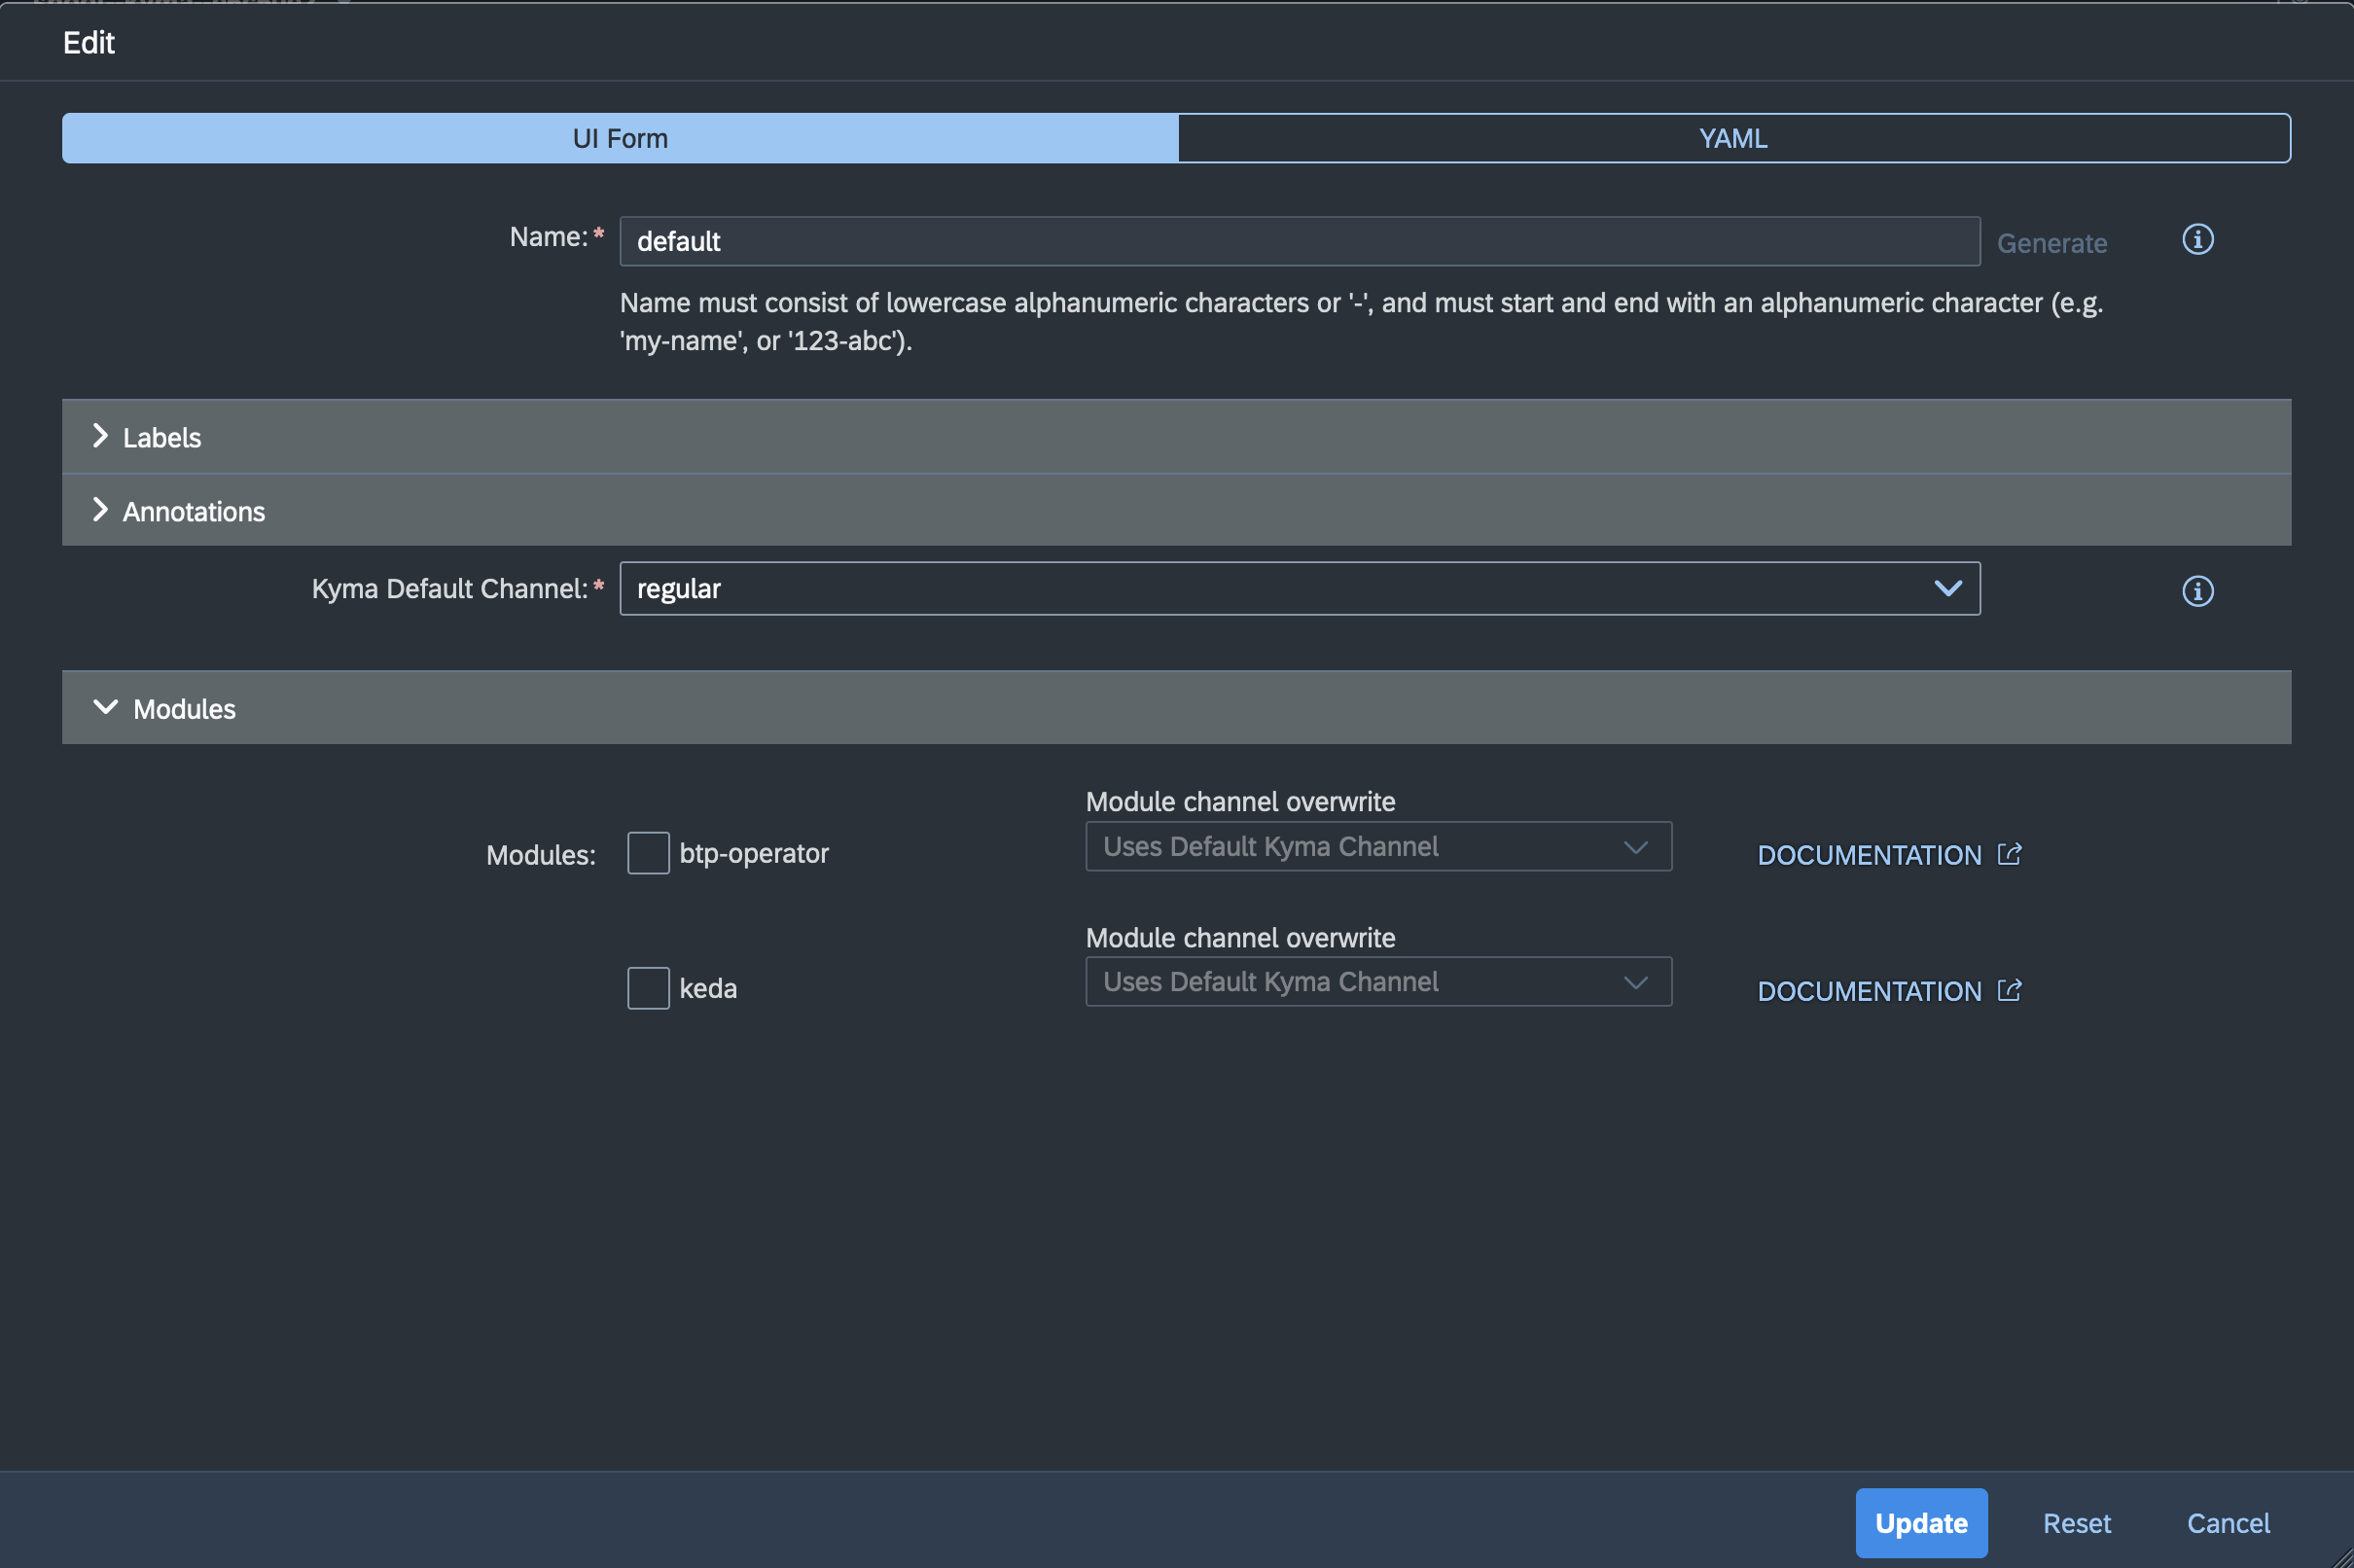This screenshot has height=1568, width=2354.
Task: Click the Reset button
Action: (2075, 1522)
